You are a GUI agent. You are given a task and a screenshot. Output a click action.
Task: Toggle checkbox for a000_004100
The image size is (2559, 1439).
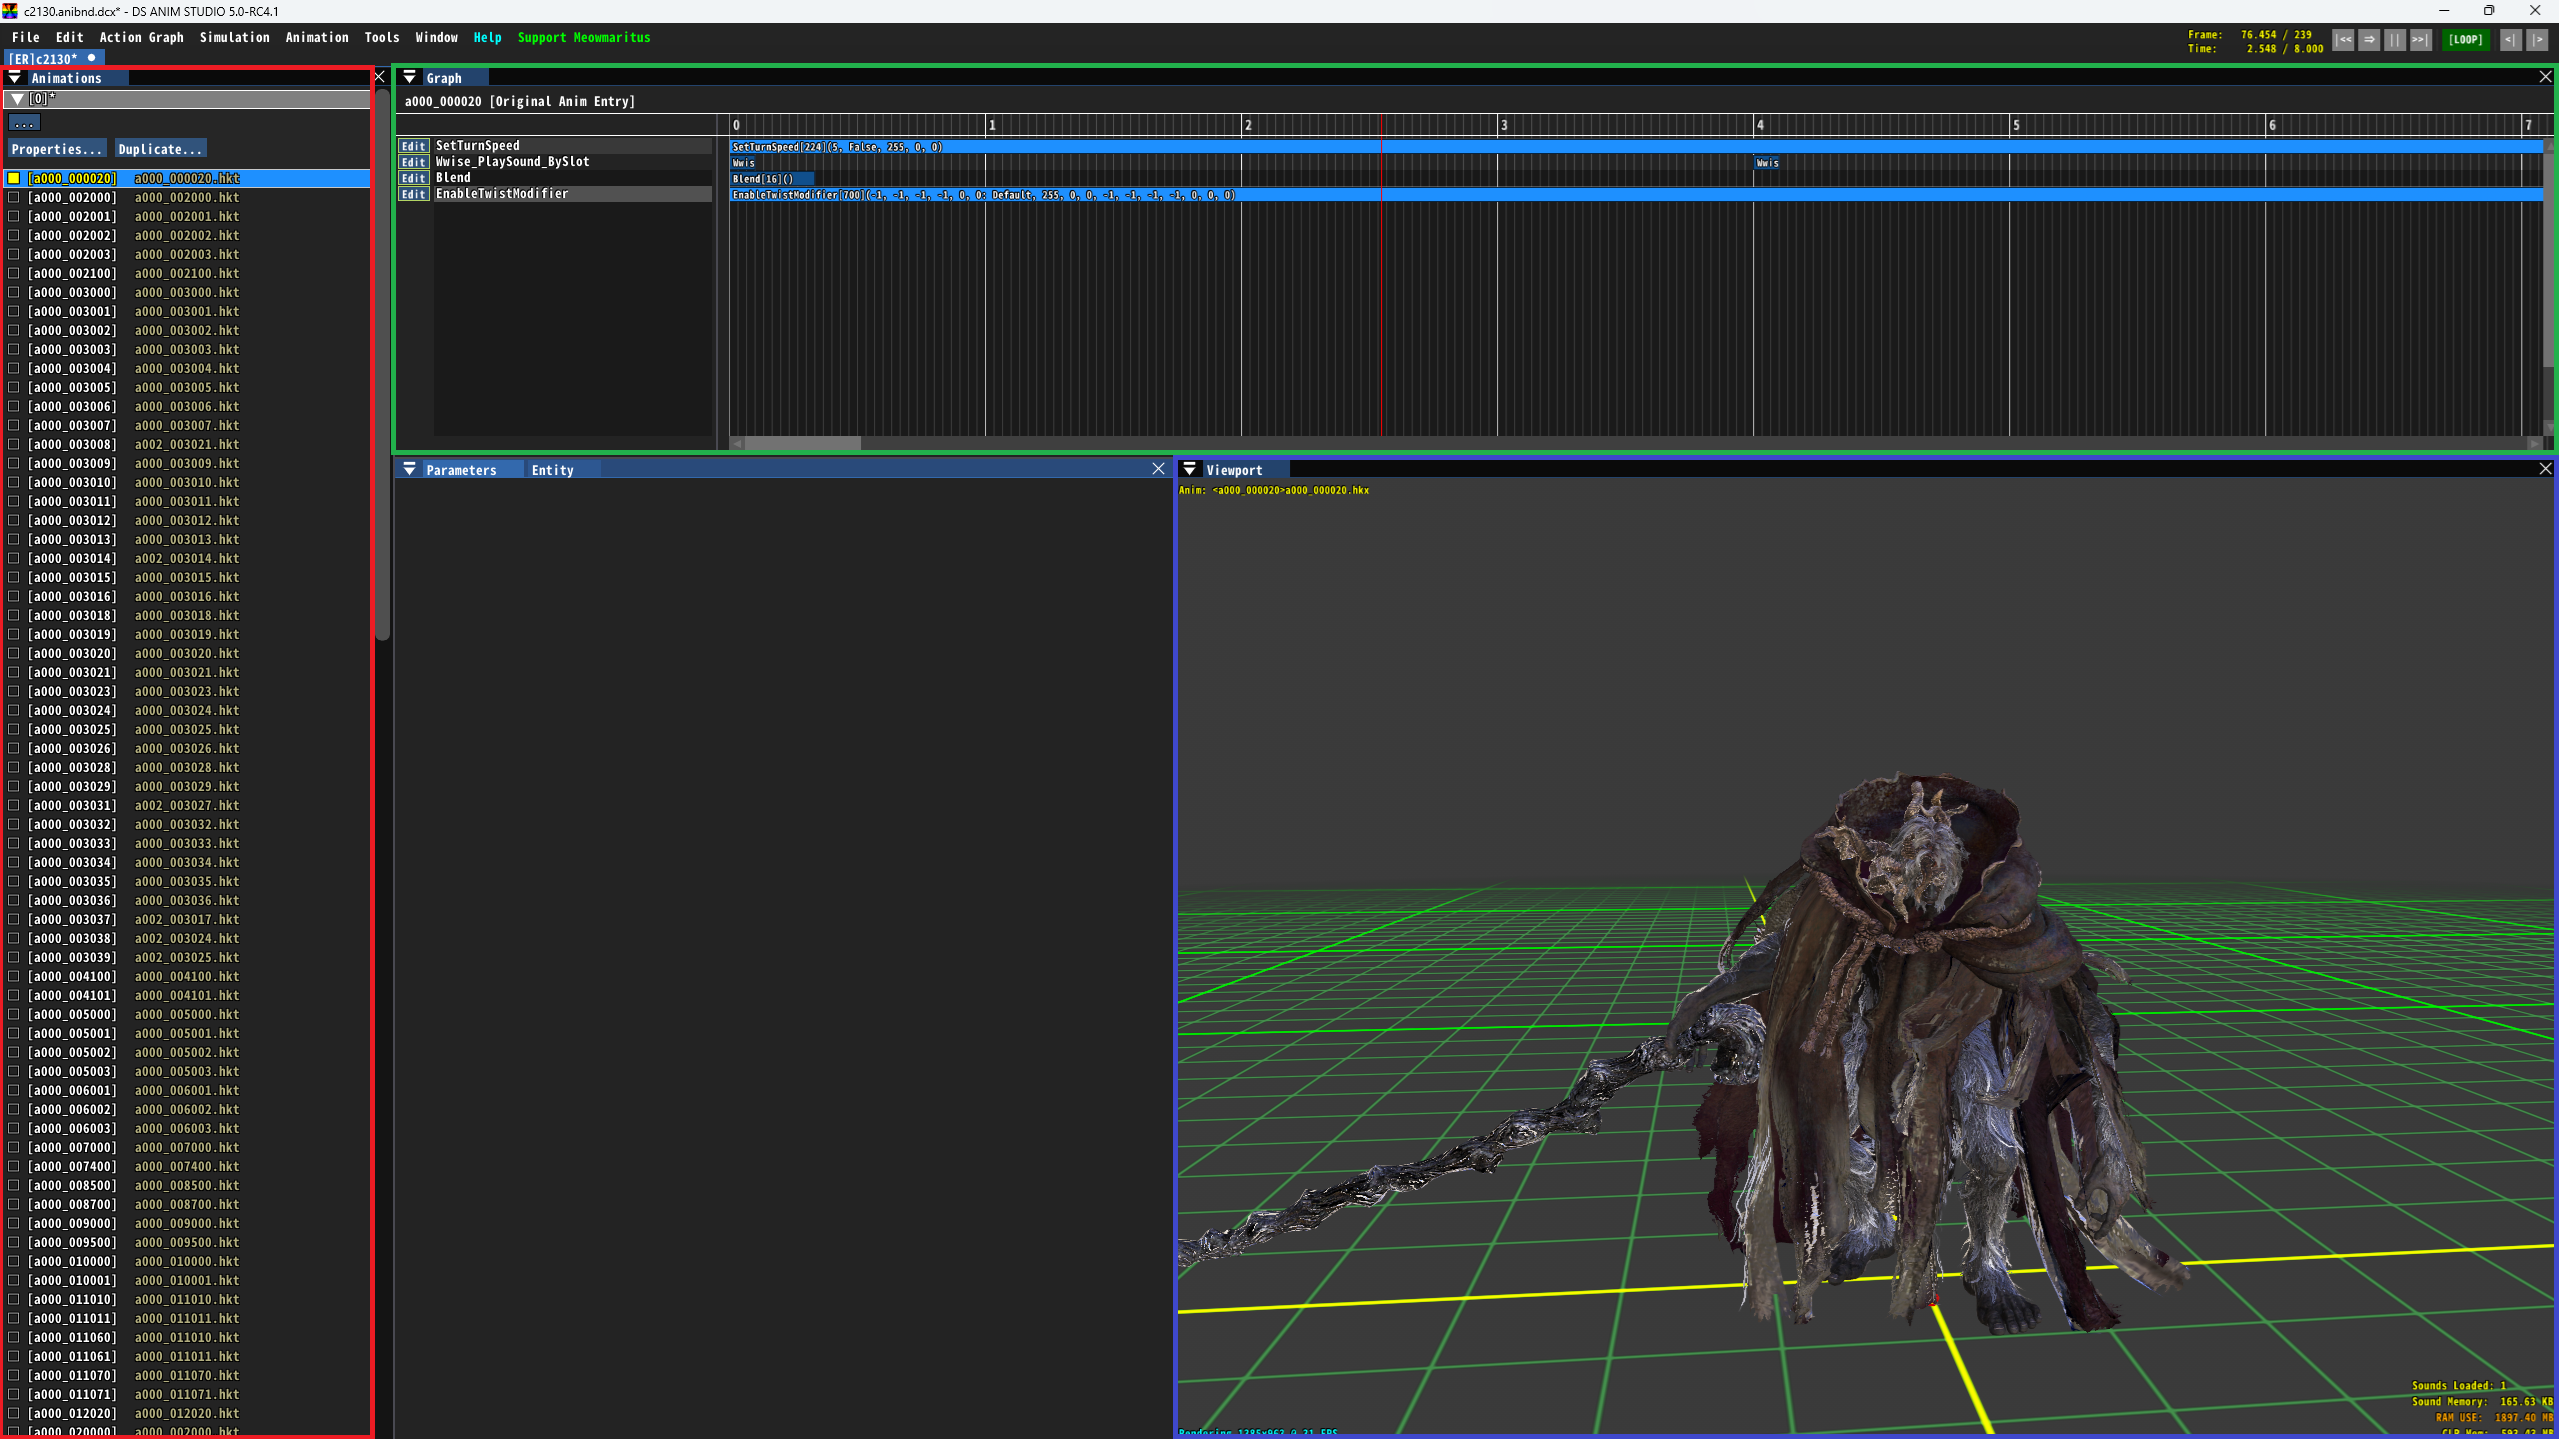pos(14,976)
